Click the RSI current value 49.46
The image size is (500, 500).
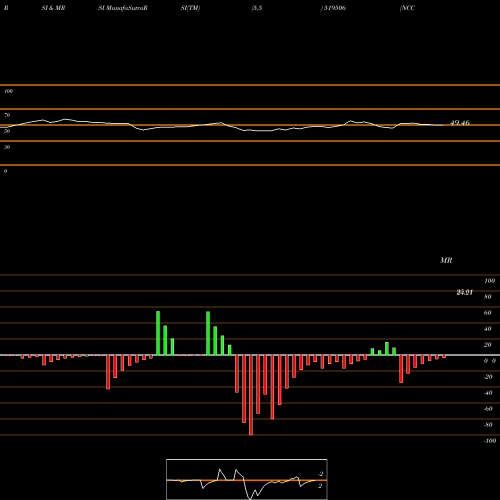coord(460,123)
